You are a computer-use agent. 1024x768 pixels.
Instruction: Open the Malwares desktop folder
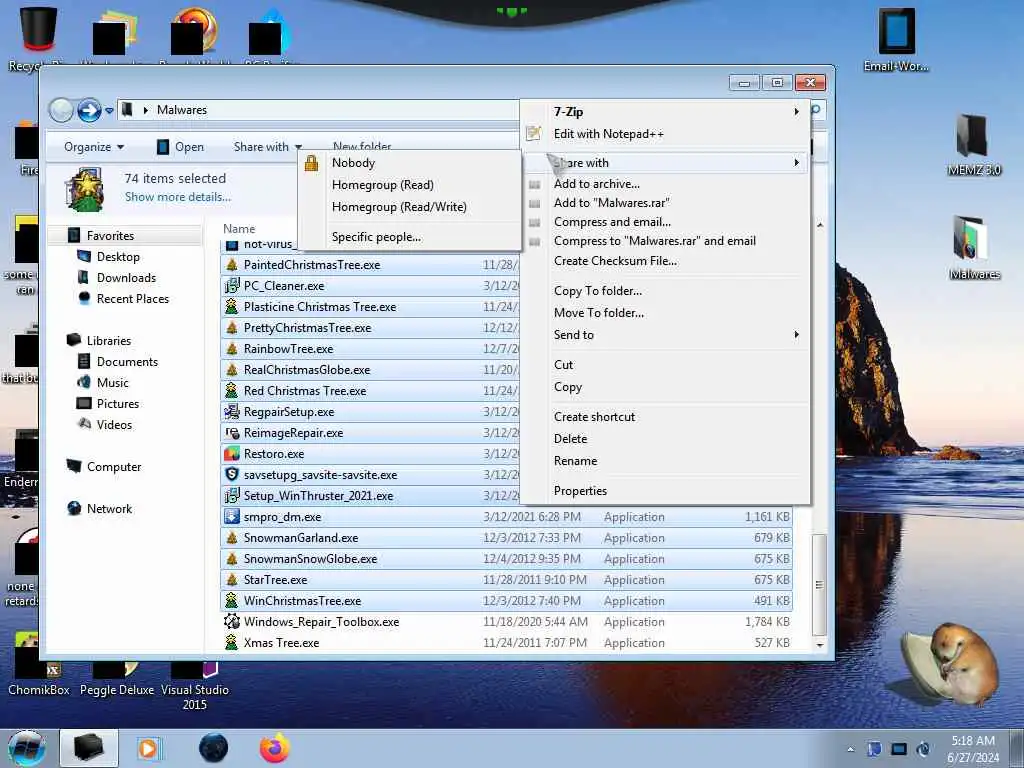click(x=973, y=247)
